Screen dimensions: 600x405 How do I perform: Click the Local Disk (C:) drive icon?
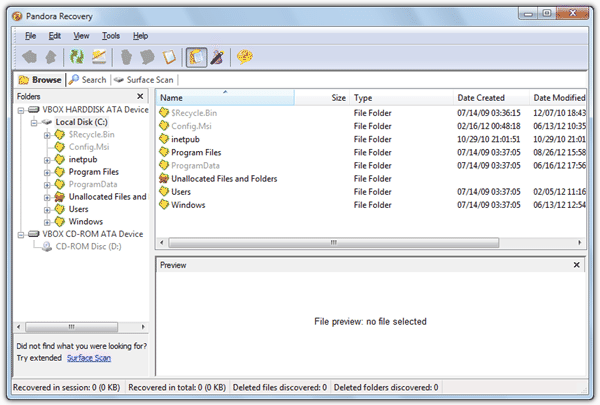coord(46,122)
